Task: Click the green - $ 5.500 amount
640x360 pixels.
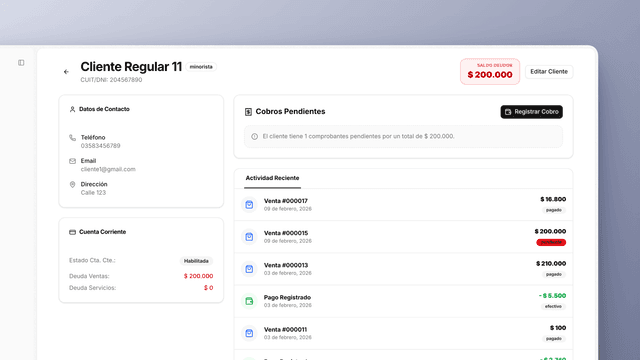Action: [x=552, y=296]
